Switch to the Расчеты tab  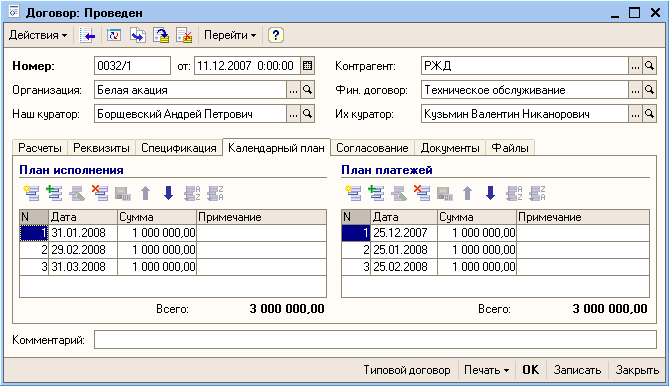pyautogui.click(x=40, y=148)
